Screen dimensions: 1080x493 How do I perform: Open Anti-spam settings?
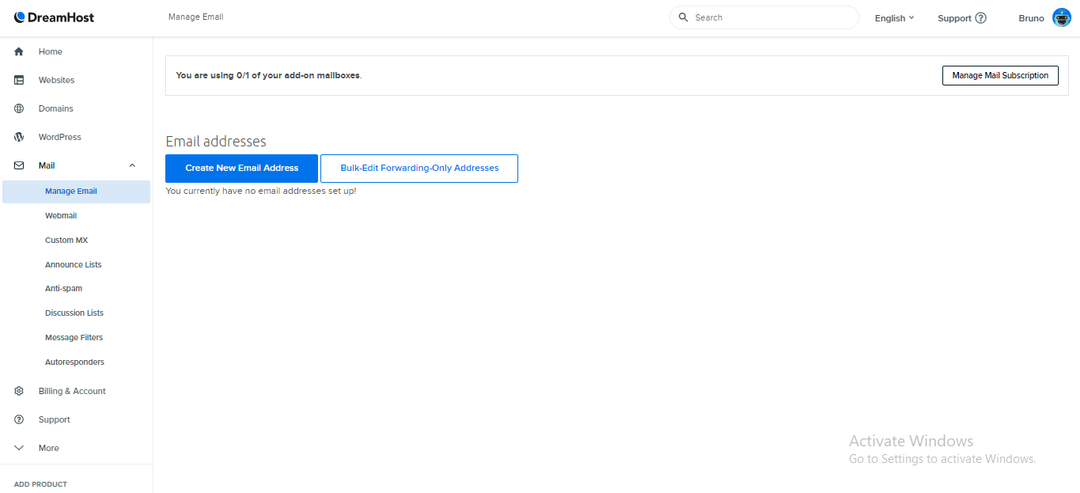click(x=63, y=289)
